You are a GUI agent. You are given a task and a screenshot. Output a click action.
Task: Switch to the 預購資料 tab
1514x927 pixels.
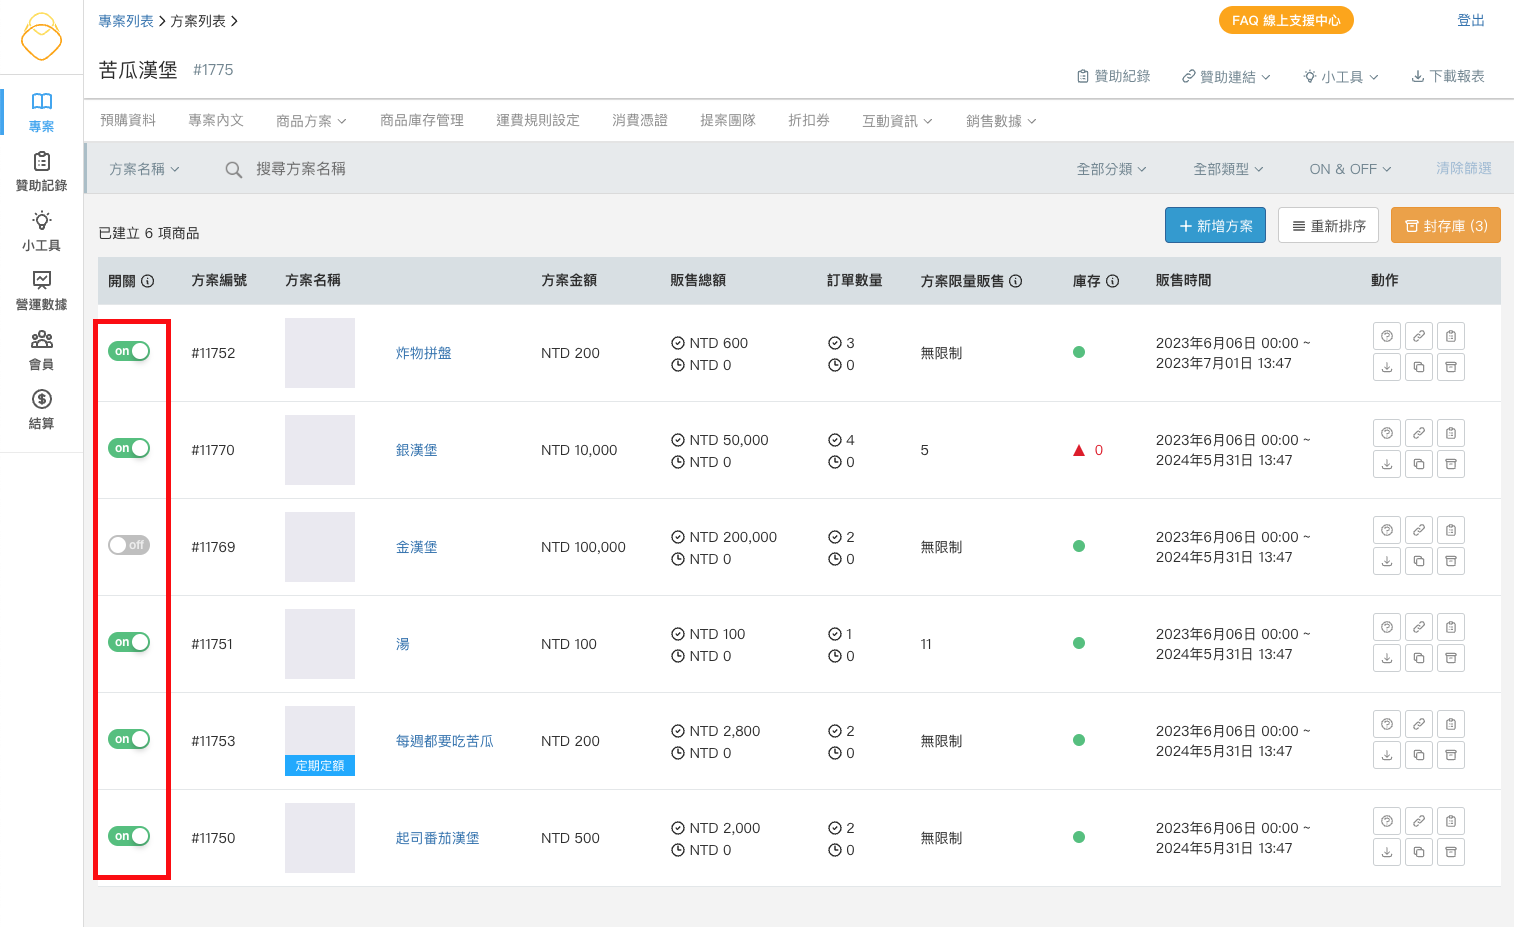128,120
